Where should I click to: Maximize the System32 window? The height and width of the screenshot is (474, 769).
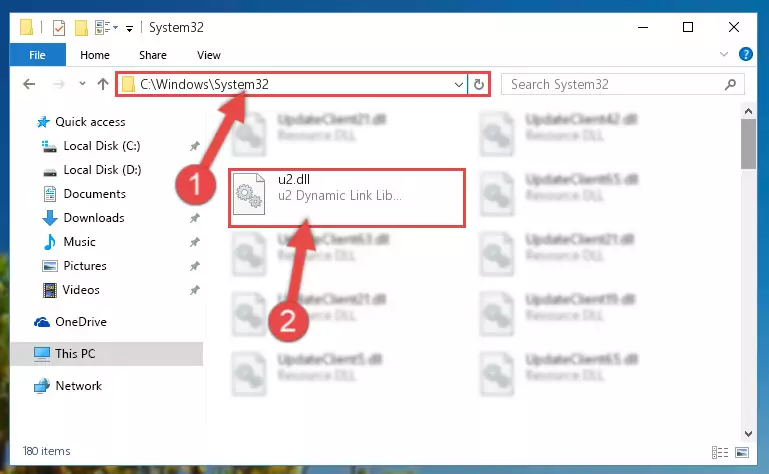pos(688,27)
